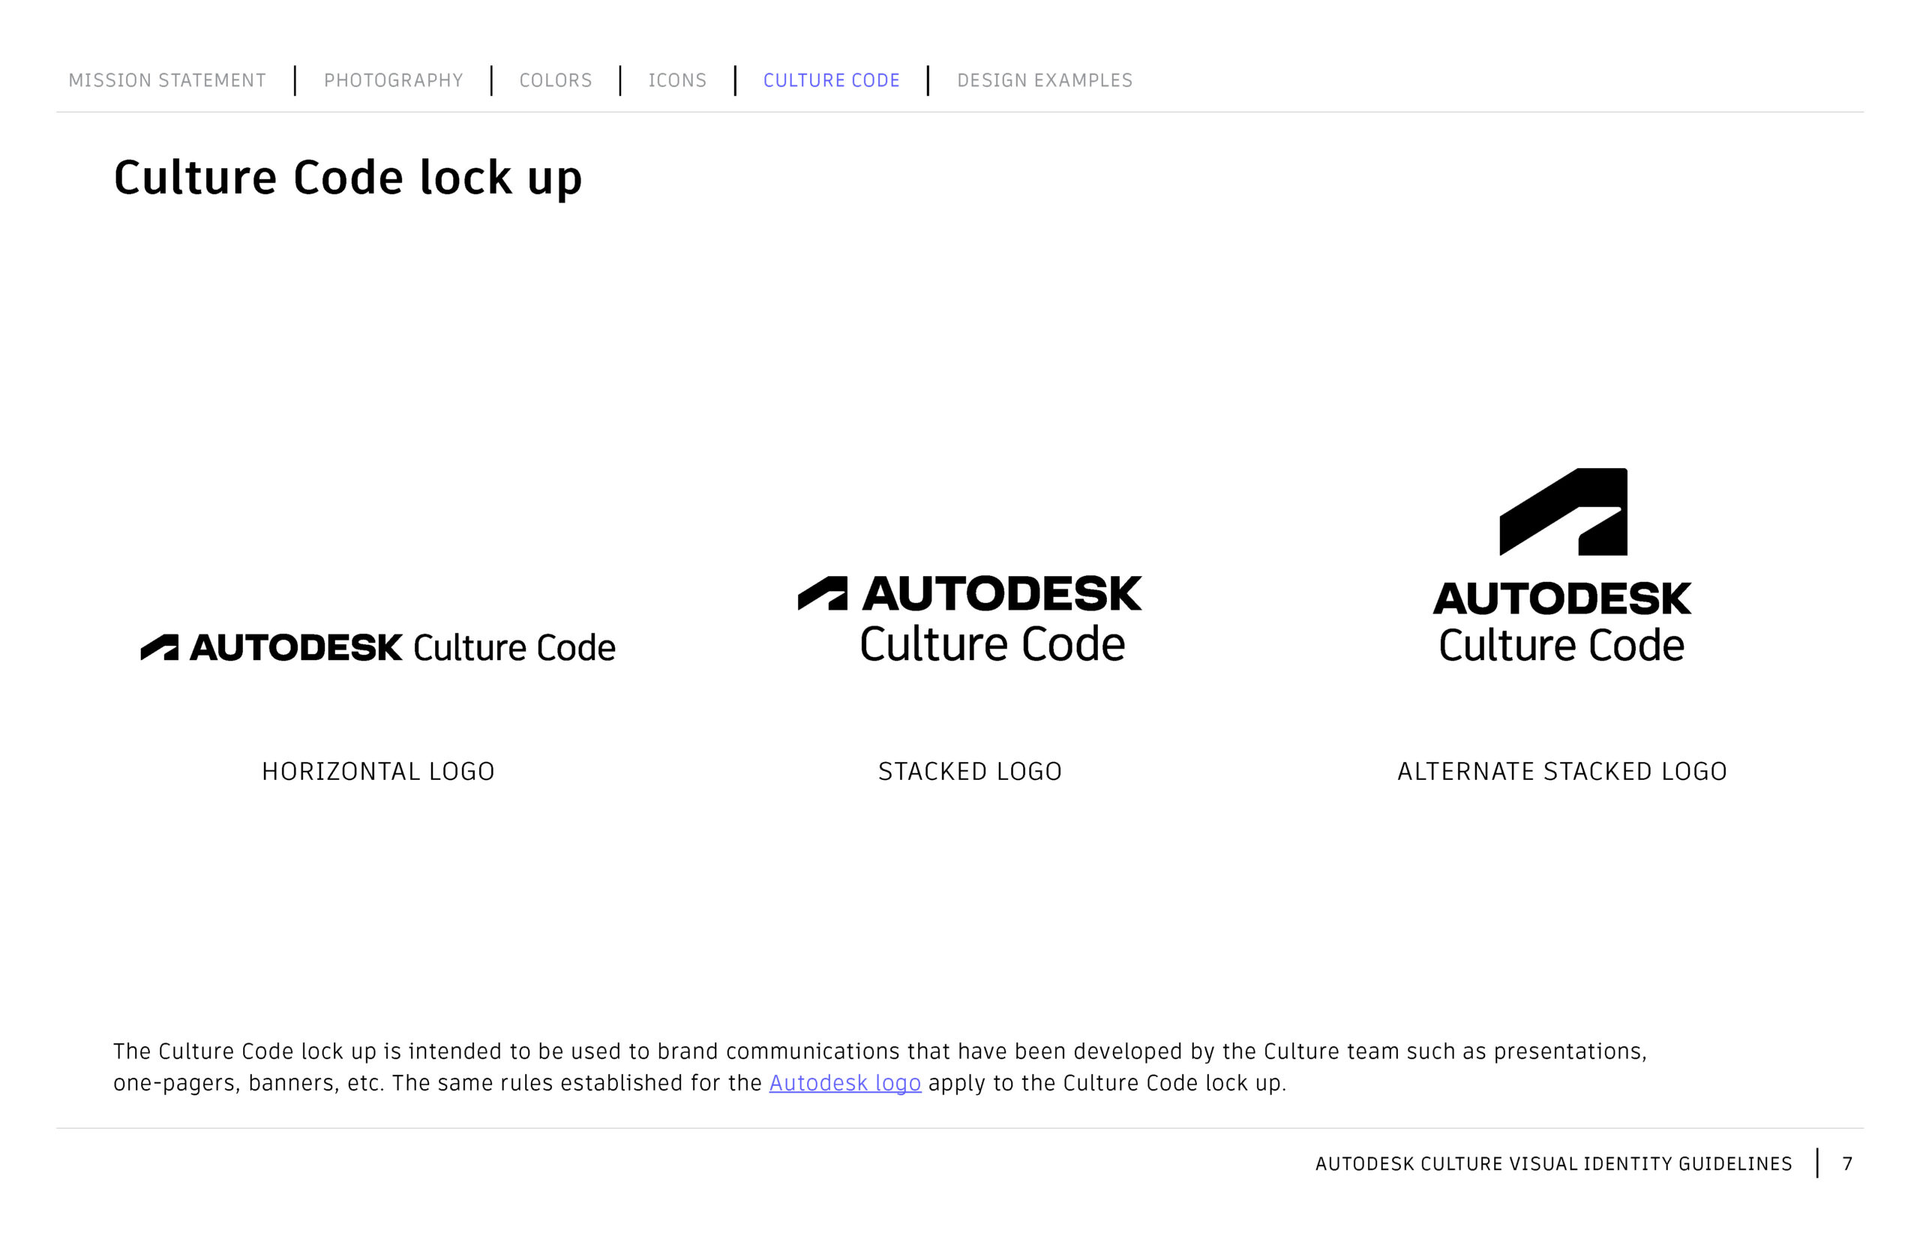Go to the Photography section tab
Viewport: 1920px width, 1242px height.
pyautogui.click(x=393, y=80)
